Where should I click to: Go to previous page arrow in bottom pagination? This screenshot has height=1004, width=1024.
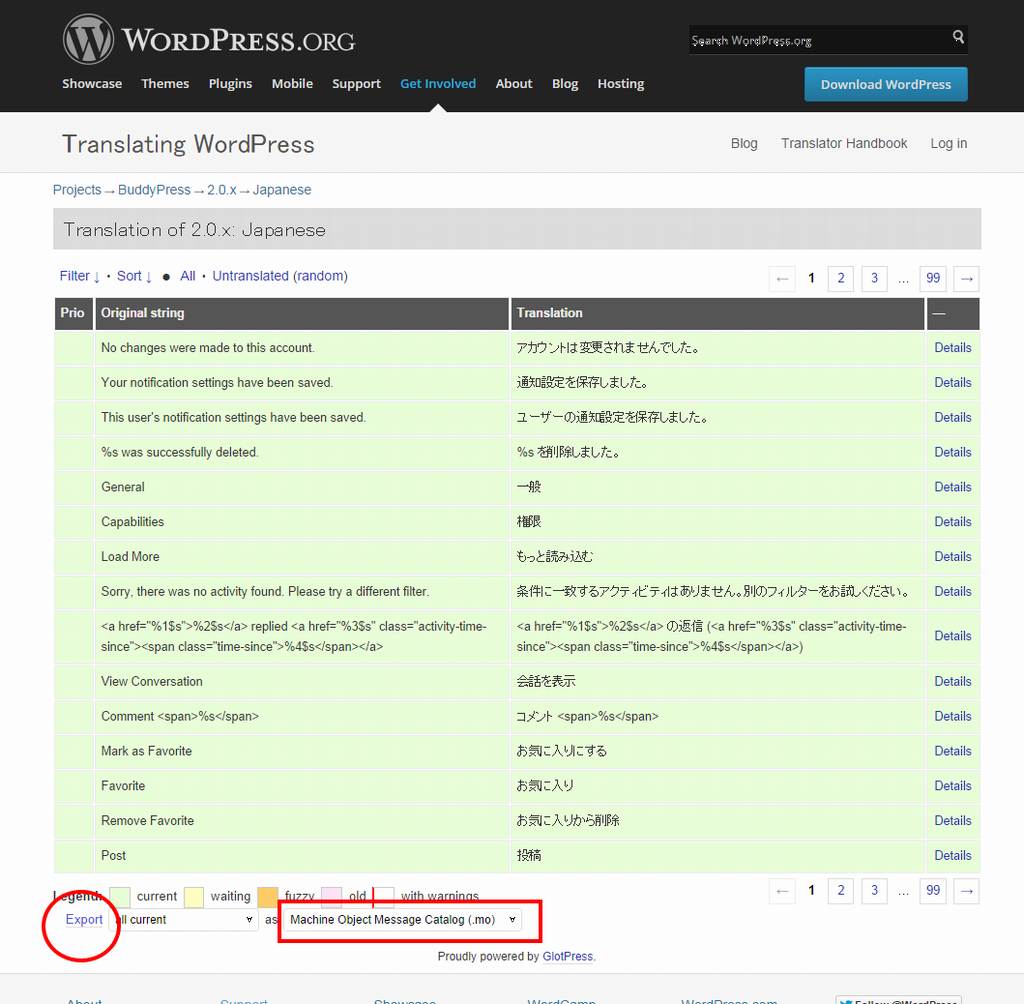click(782, 891)
